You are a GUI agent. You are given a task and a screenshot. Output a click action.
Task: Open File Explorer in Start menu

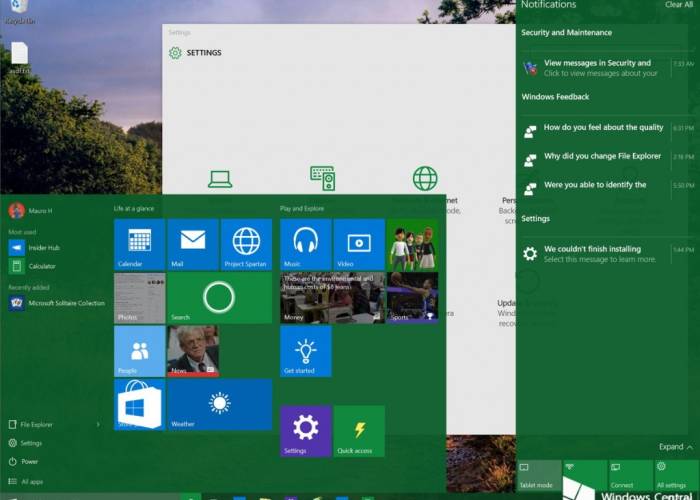pyautogui.click(x=31, y=425)
